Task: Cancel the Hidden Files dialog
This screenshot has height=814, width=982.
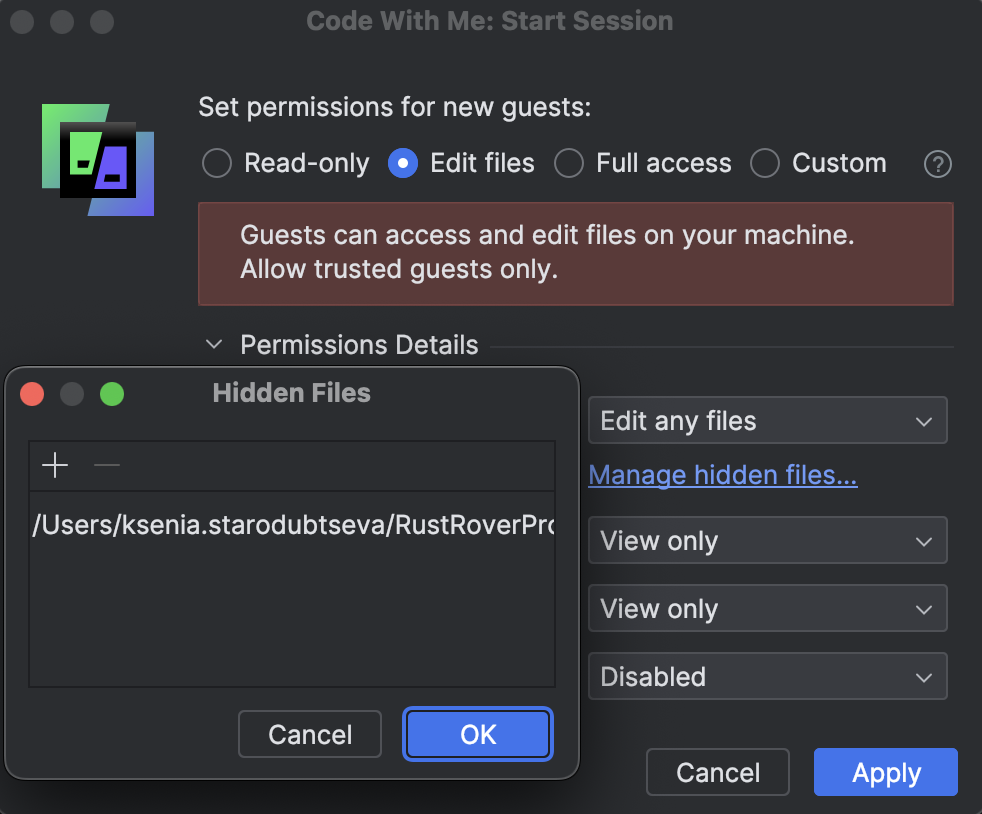Action: (x=310, y=734)
